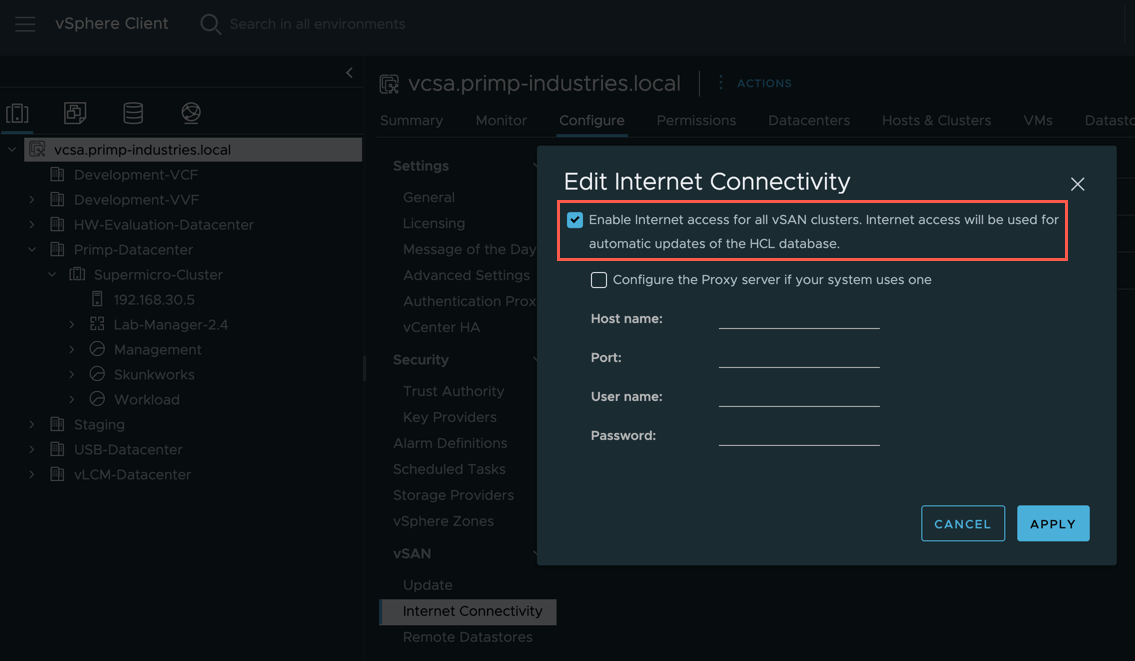
Task: Open the Permissions tab
Action: pos(696,120)
